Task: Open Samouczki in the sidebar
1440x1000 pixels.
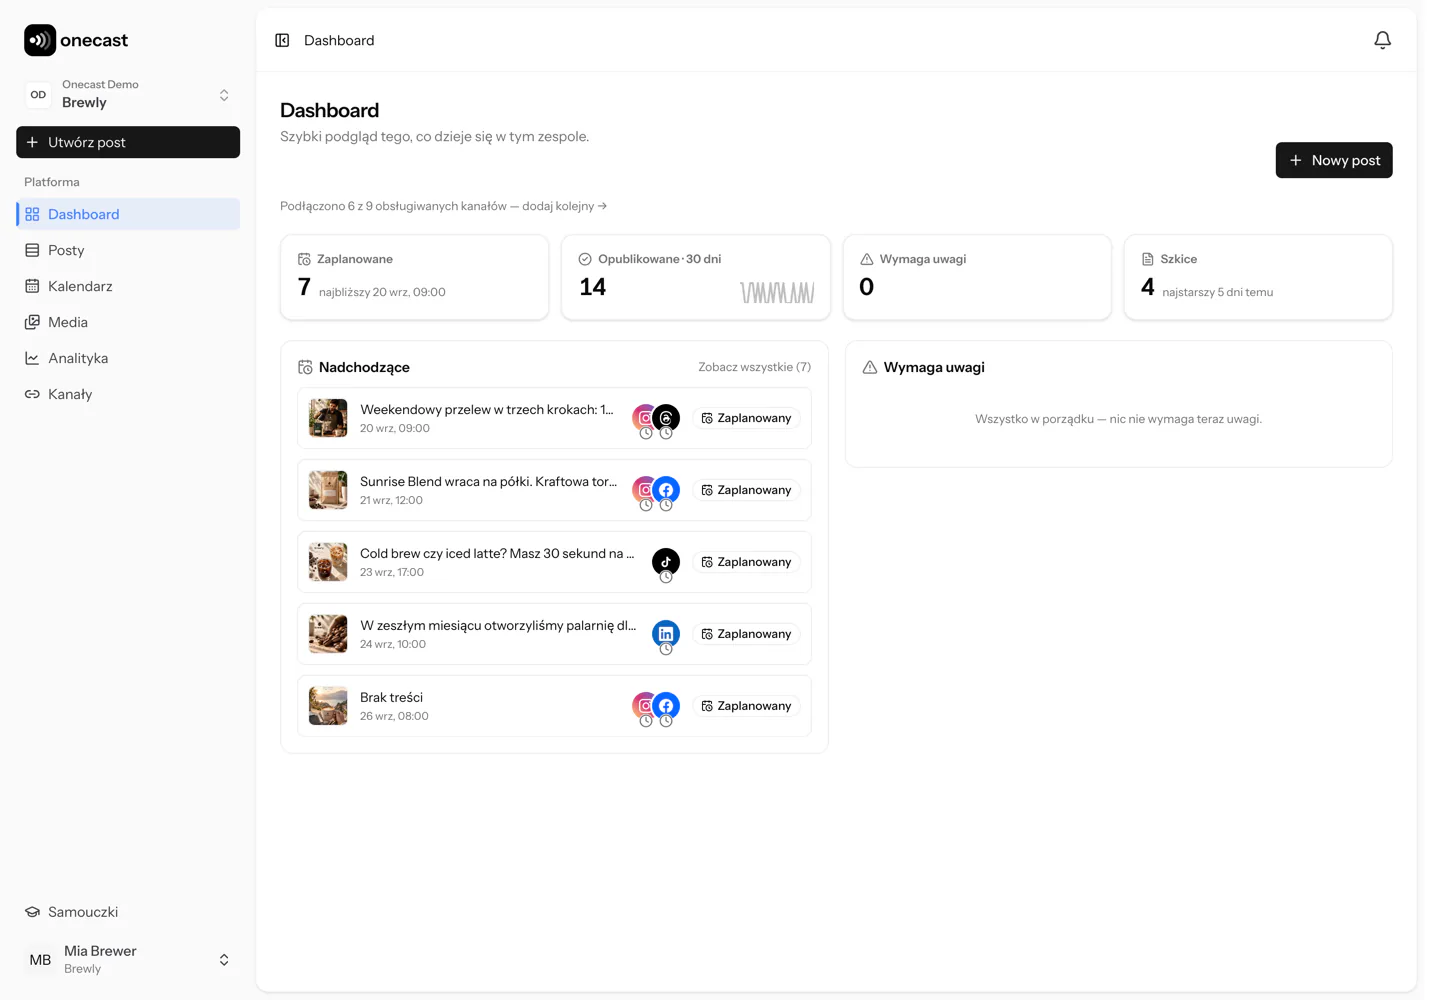Action: [128, 912]
